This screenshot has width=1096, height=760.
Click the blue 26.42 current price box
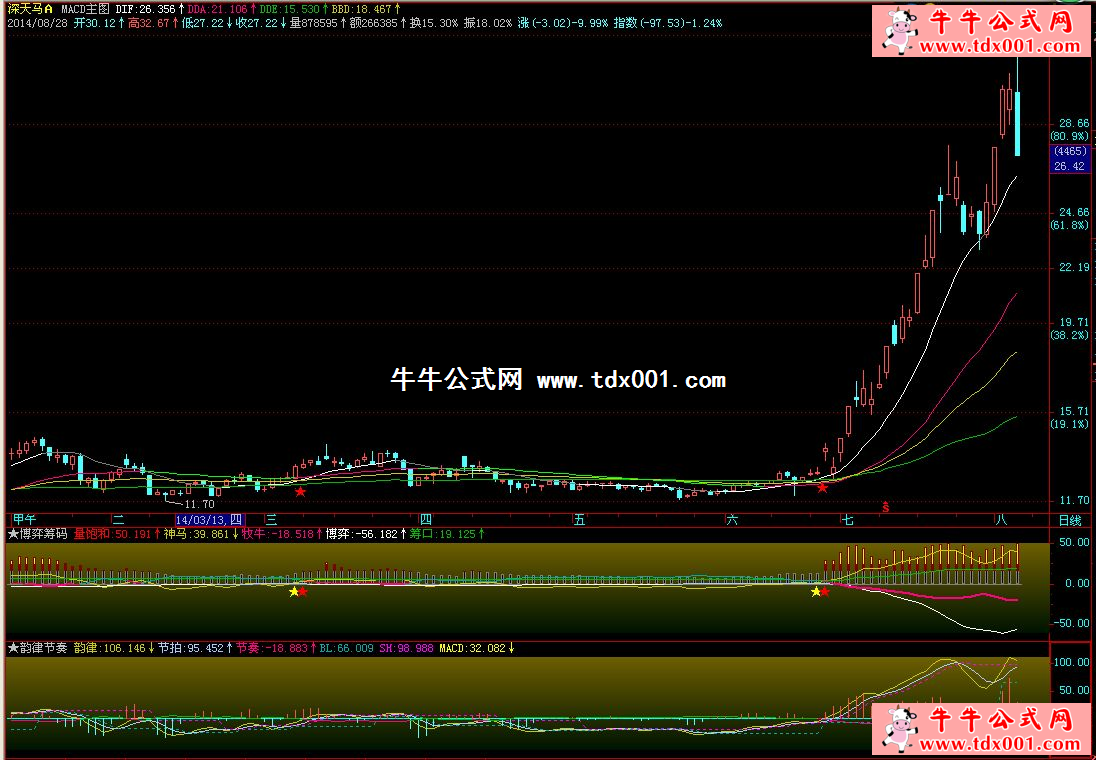click(x=1069, y=166)
